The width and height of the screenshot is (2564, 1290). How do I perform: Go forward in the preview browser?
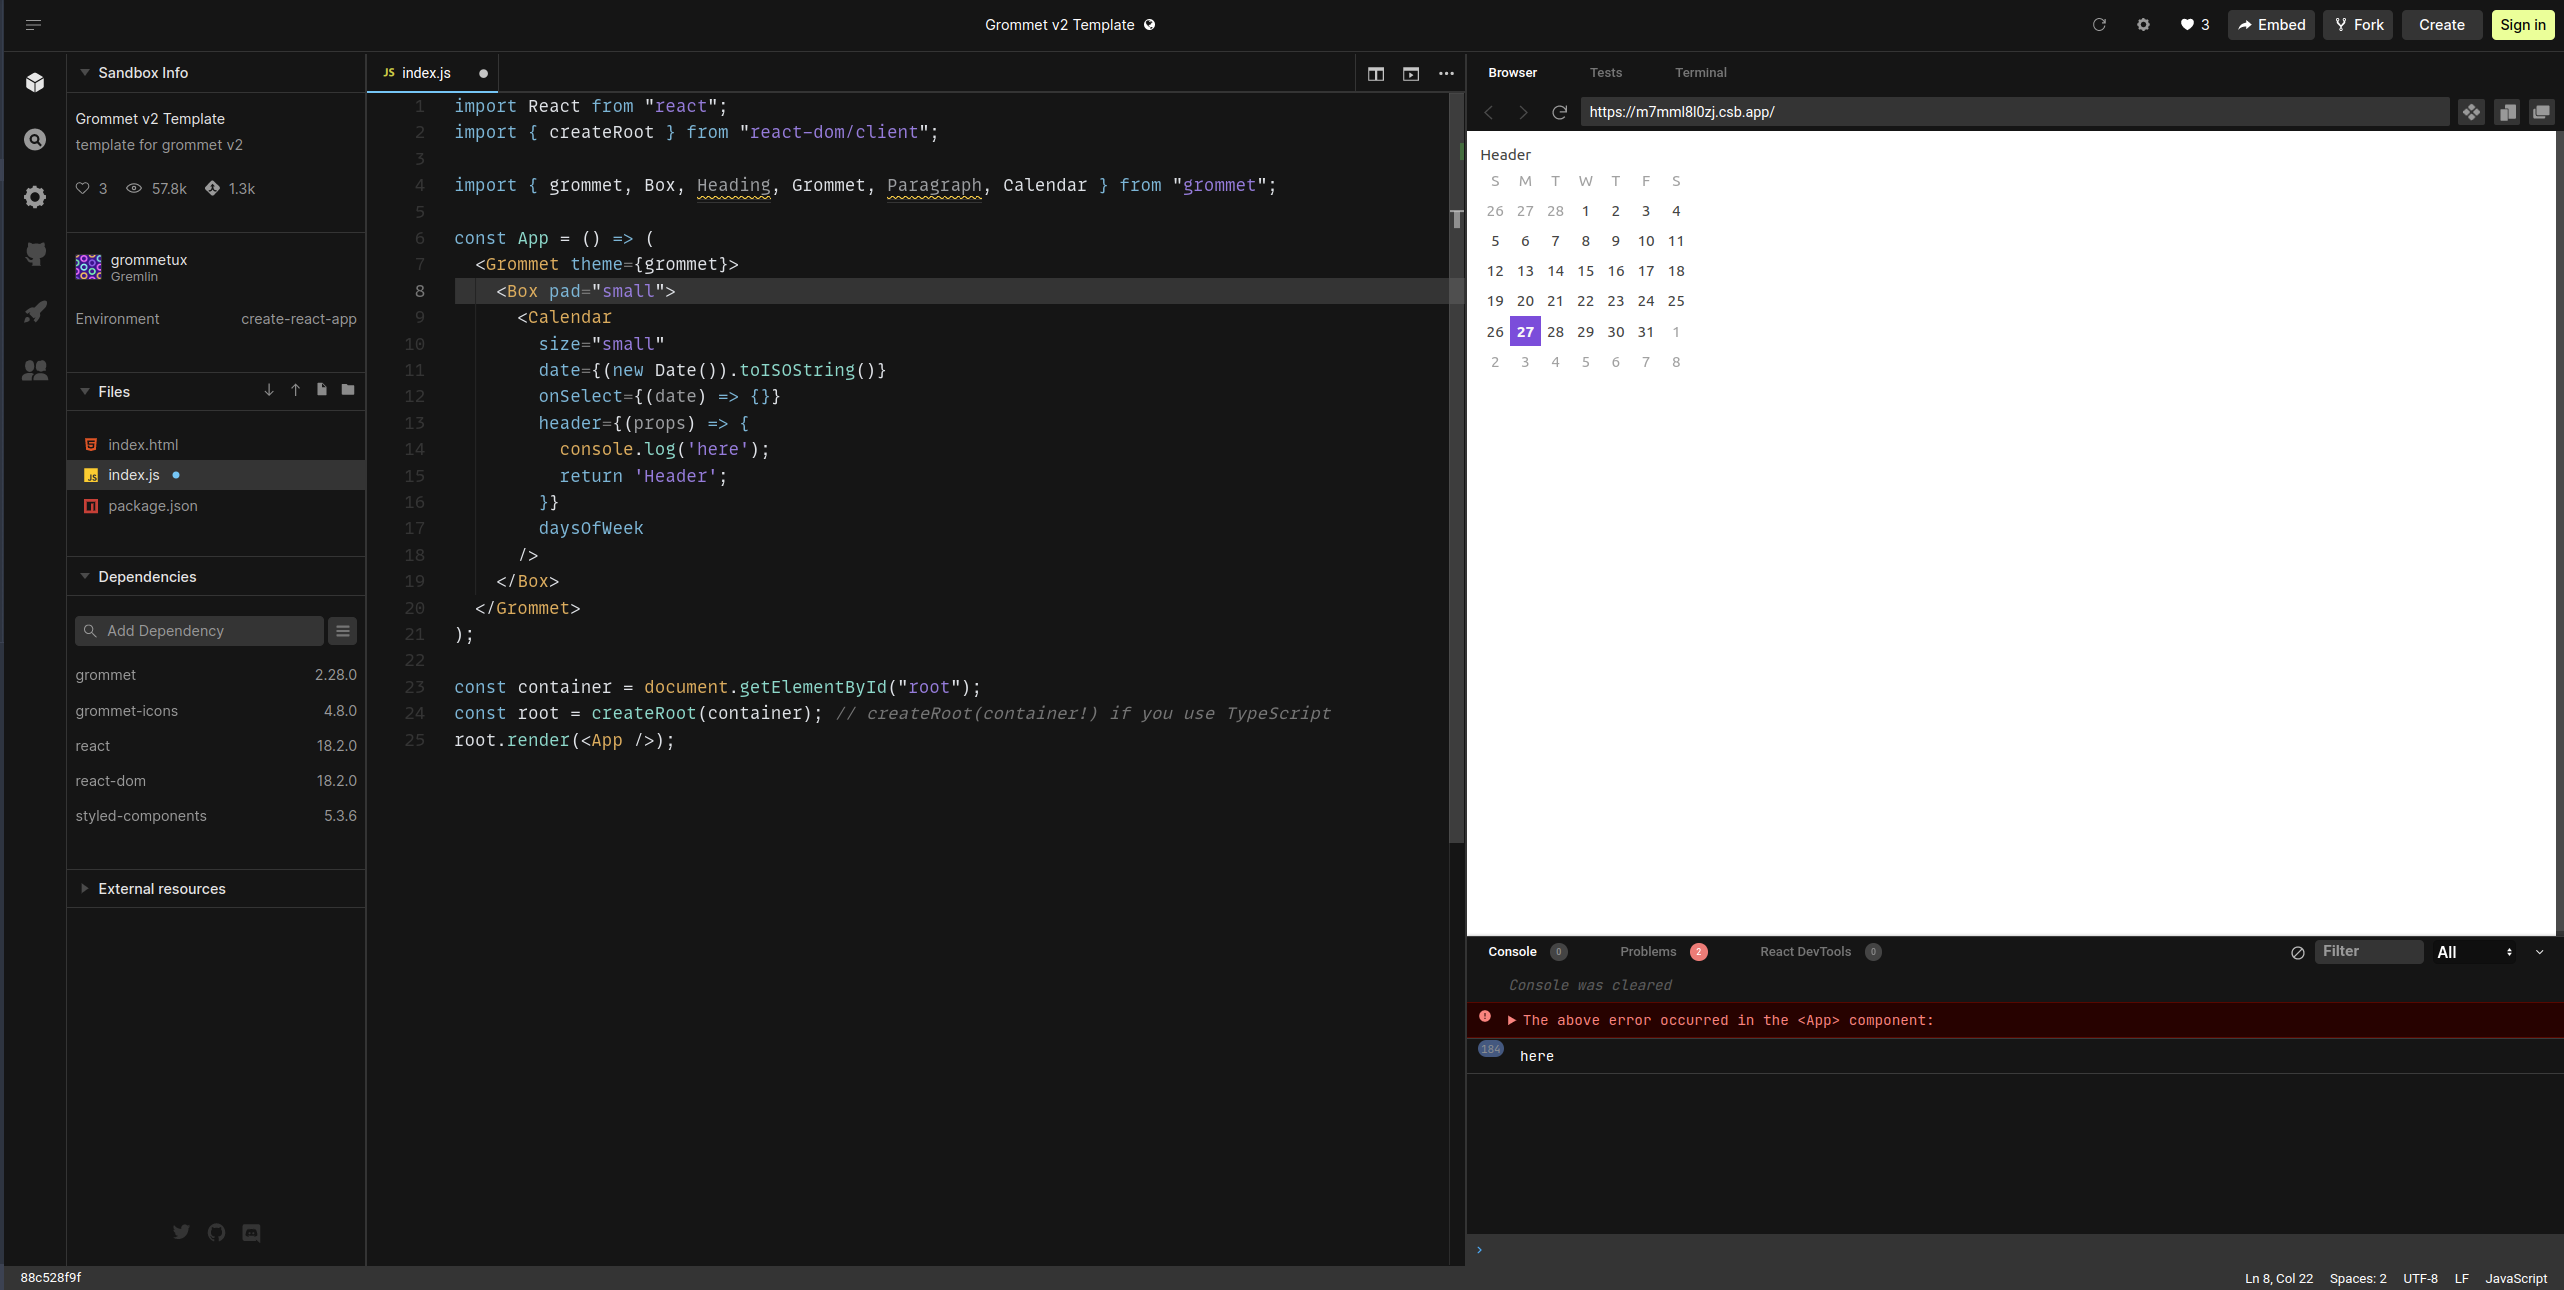(x=1523, y=112)
